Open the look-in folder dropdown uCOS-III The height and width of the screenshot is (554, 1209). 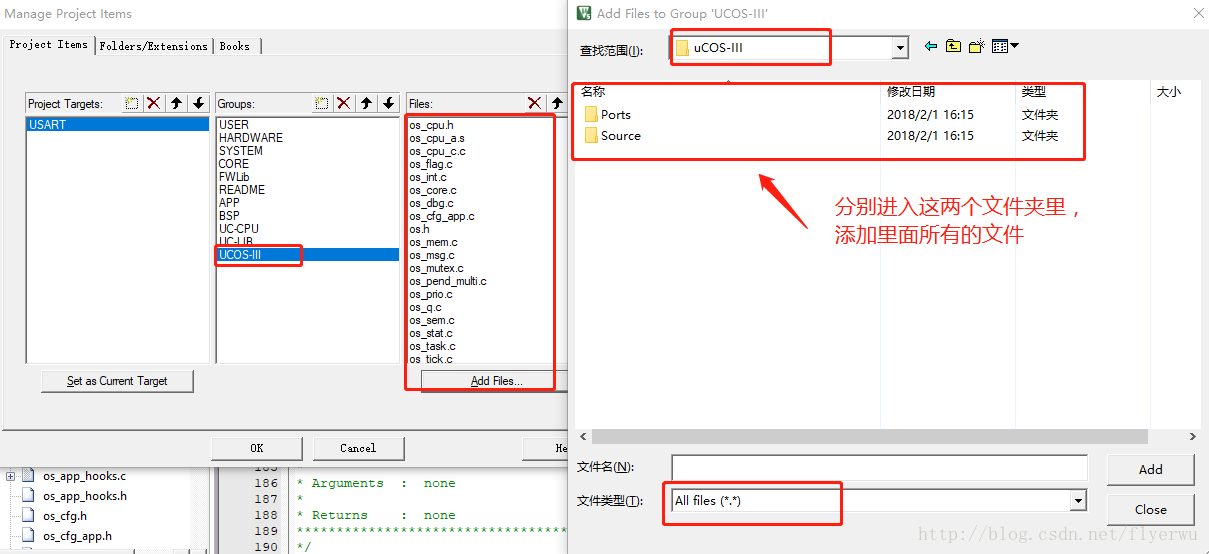(900, 47)
